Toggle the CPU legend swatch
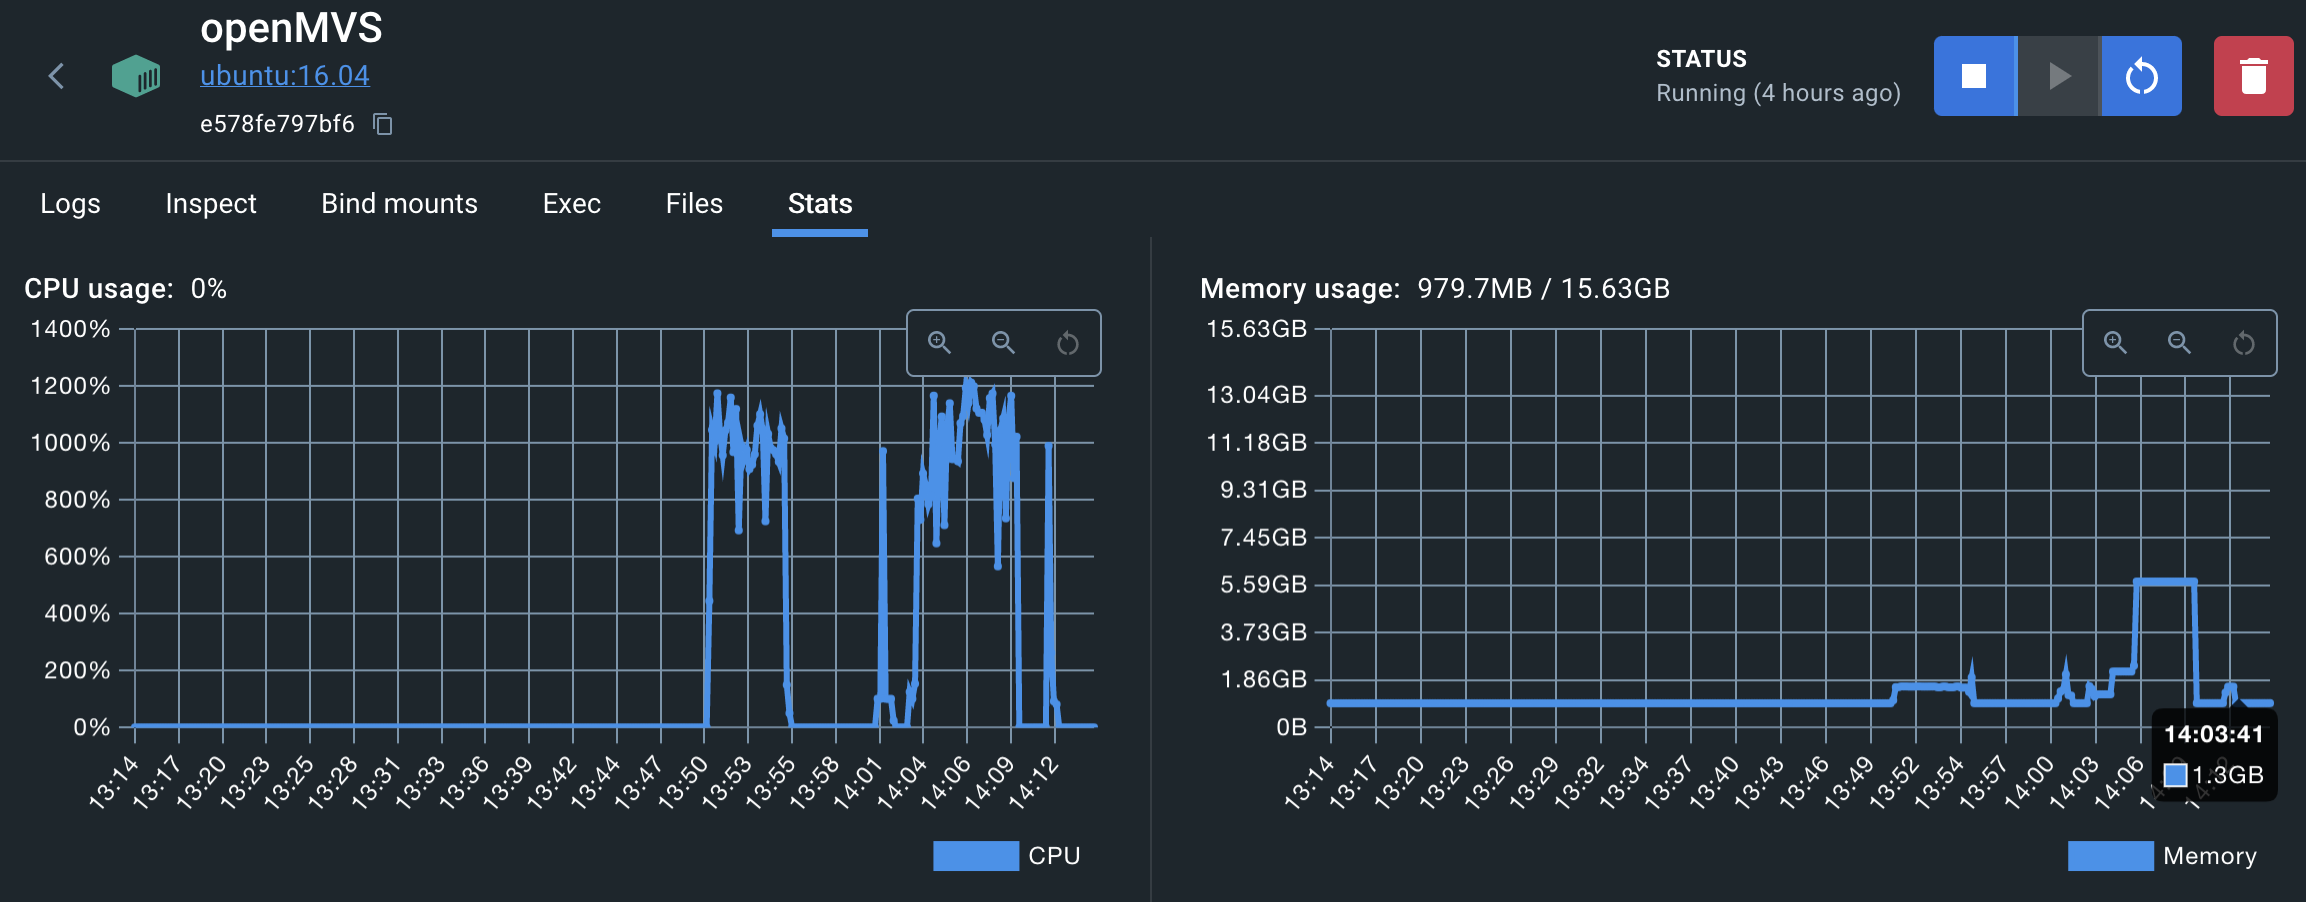 coord(976,856)
